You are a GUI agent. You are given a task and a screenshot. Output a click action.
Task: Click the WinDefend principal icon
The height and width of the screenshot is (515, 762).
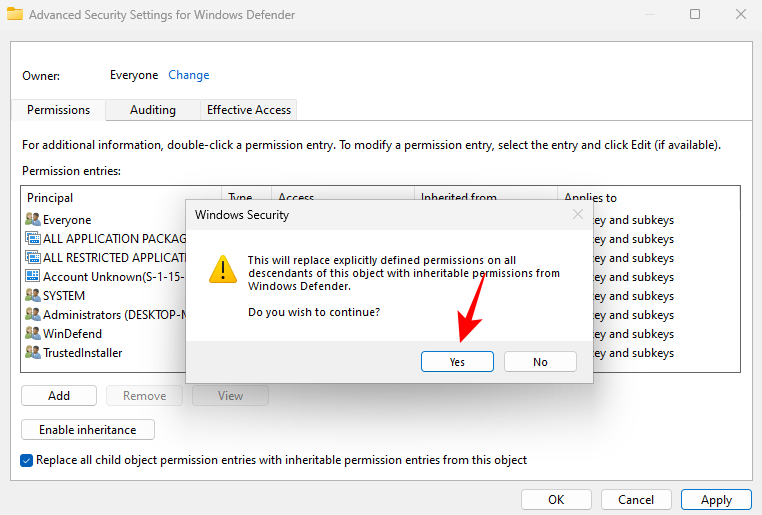(x=32, y=334)
